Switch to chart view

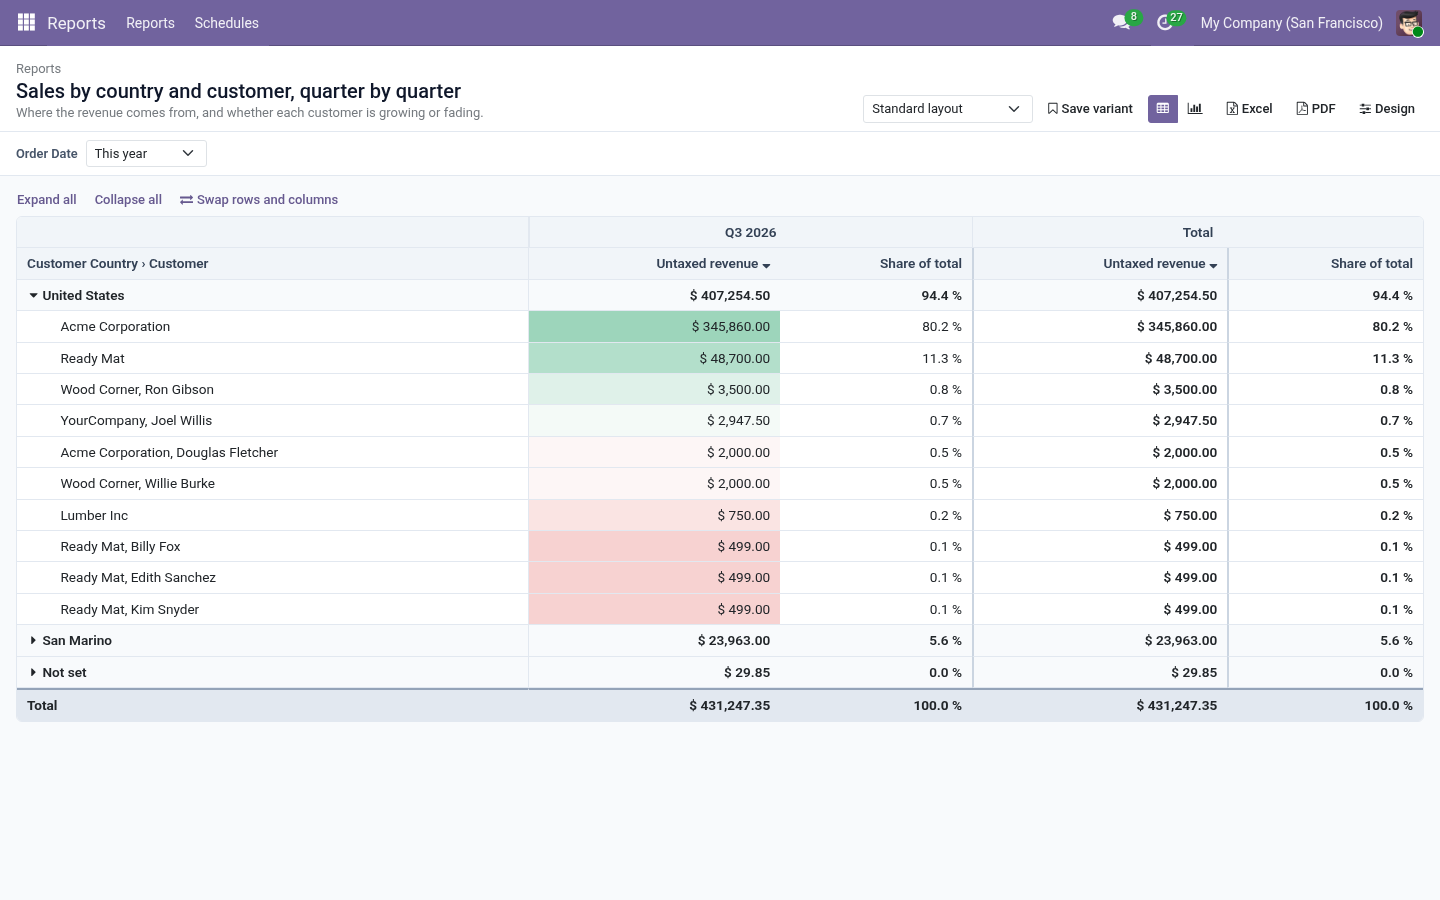coord(1195,109)
